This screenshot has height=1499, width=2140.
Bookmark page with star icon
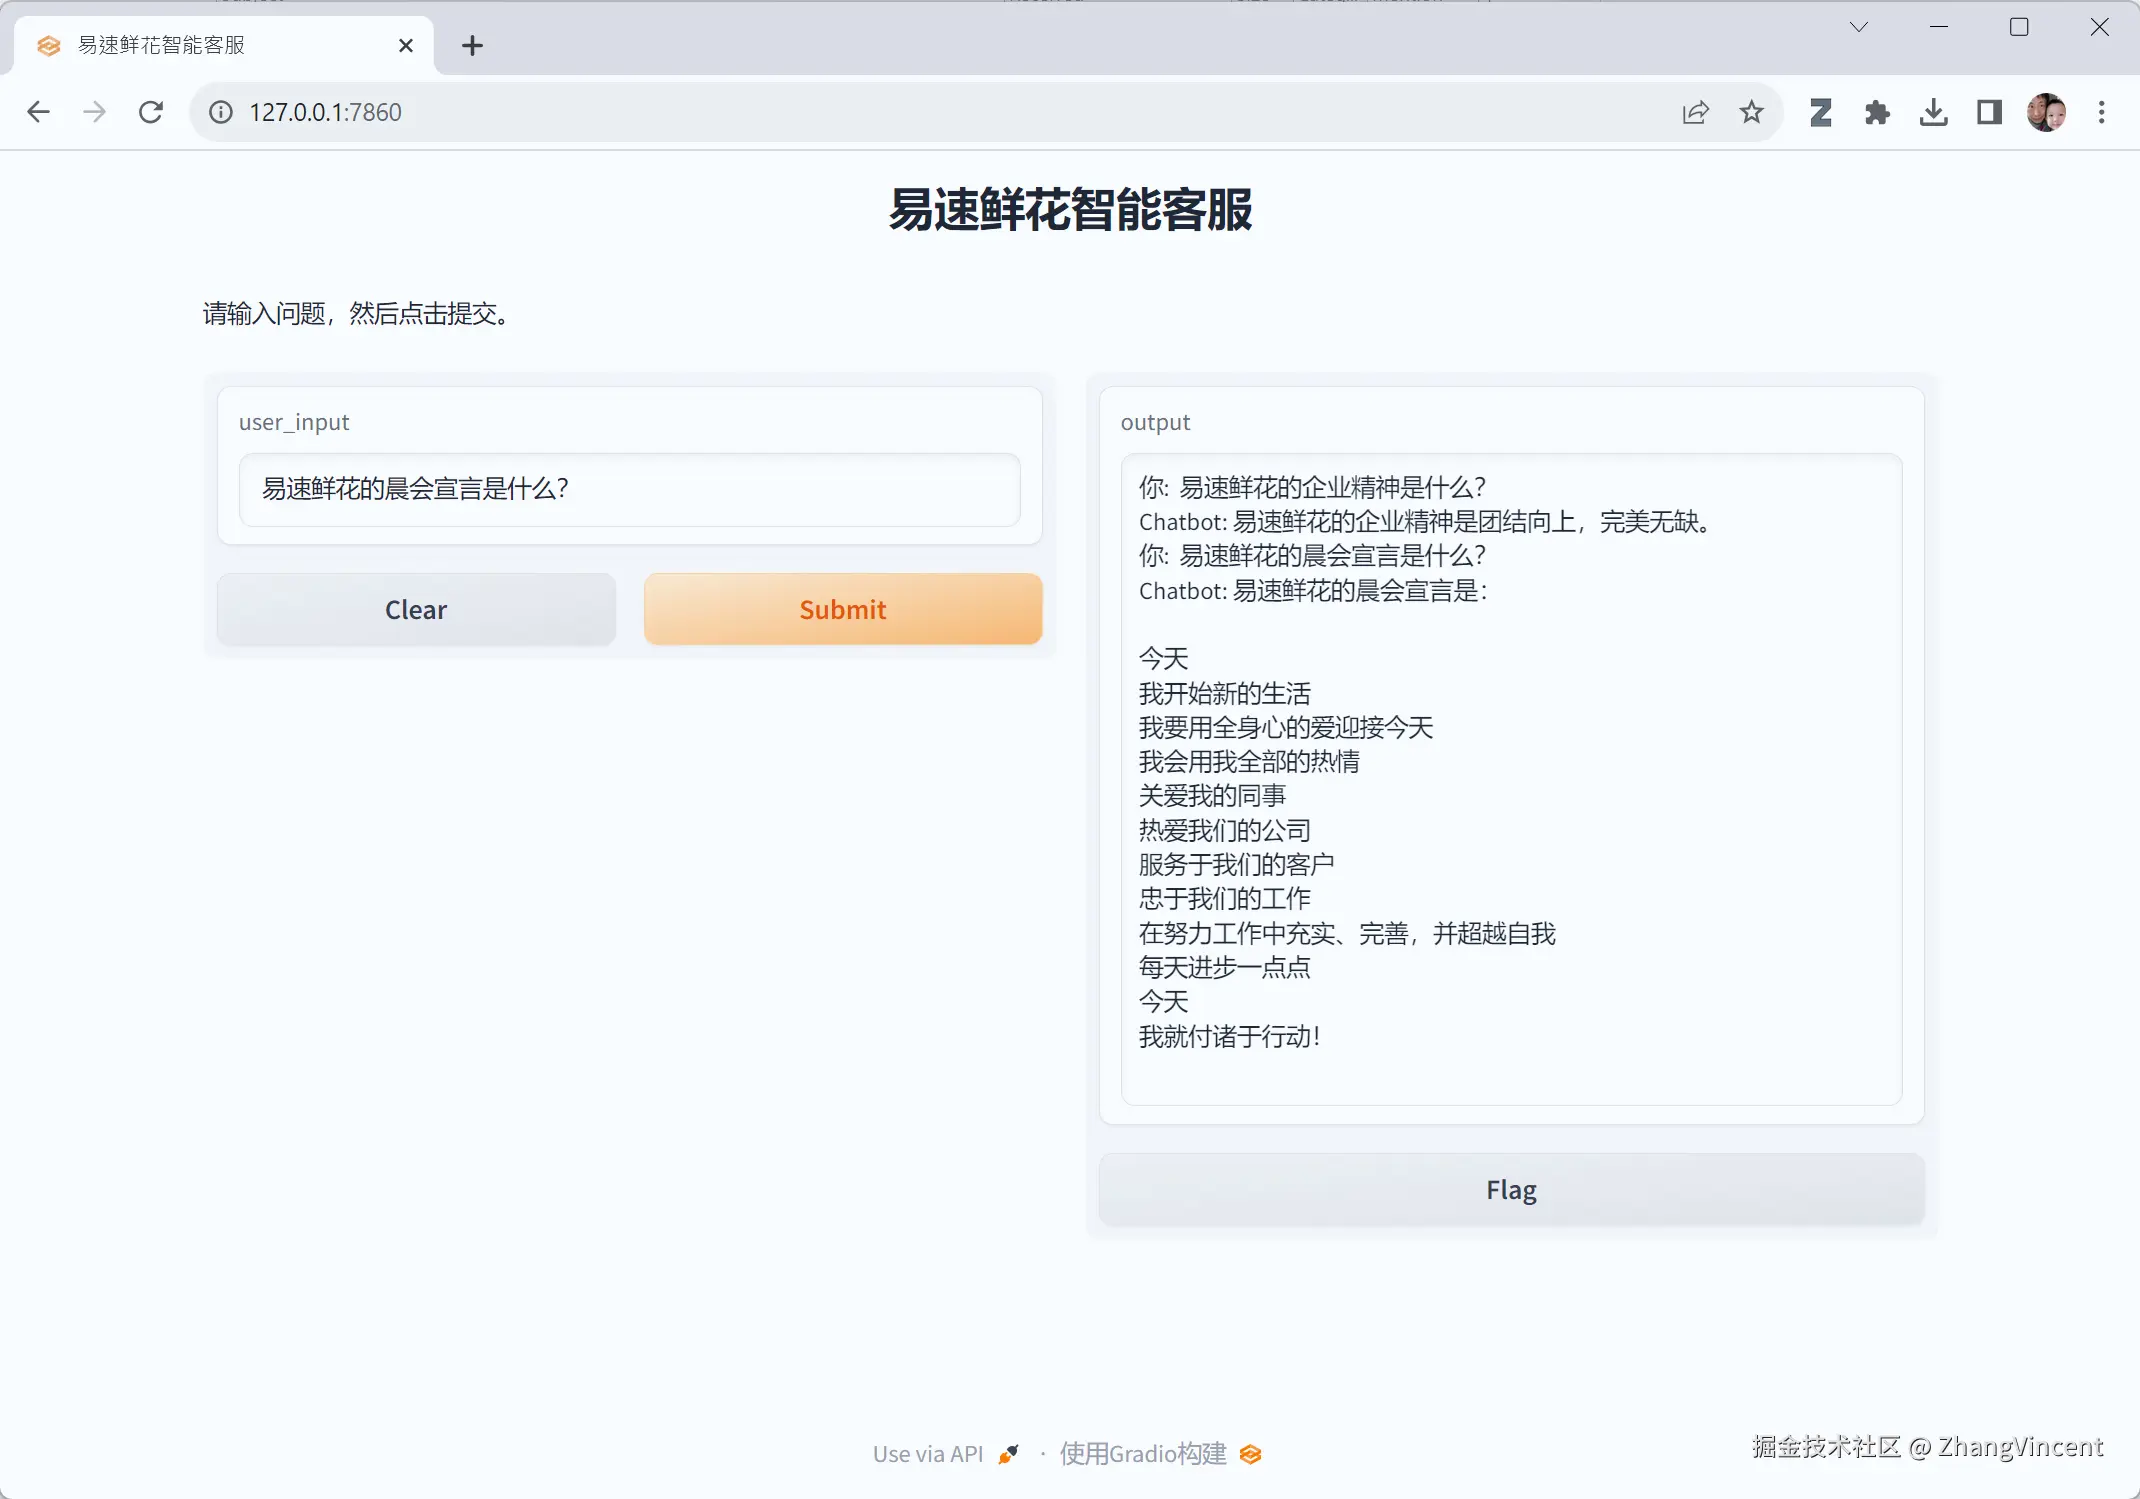(x=1751, y=112)
